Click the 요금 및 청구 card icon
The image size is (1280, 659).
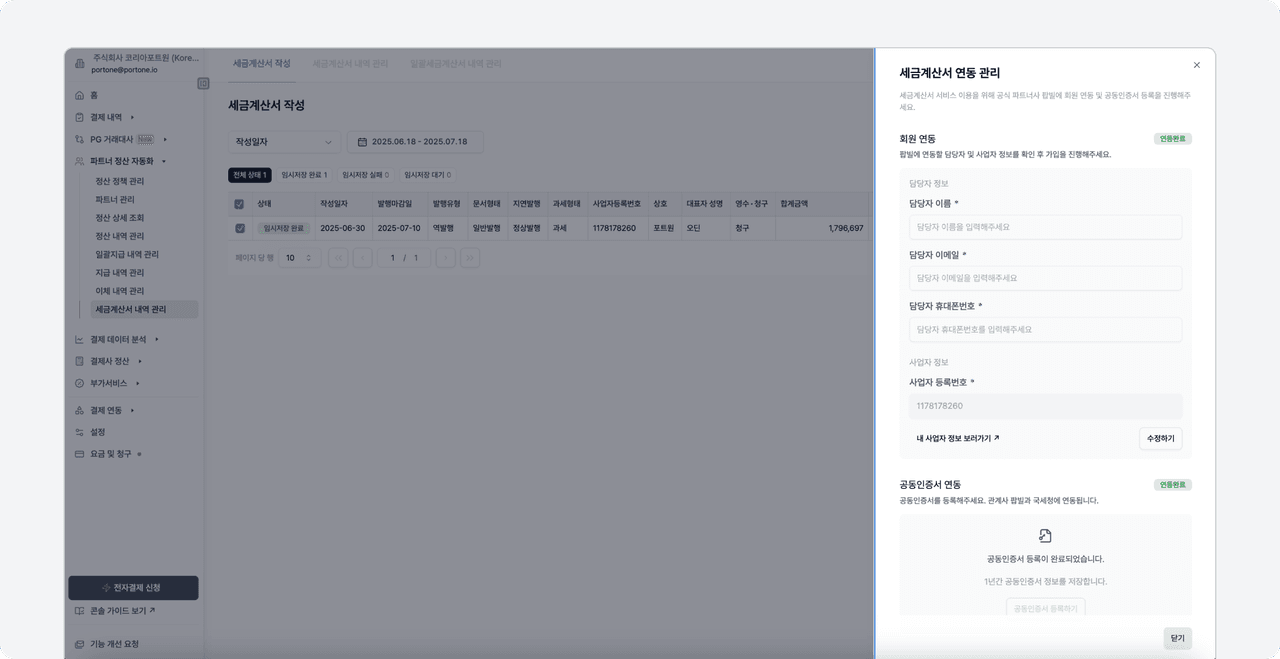(80, 454)
